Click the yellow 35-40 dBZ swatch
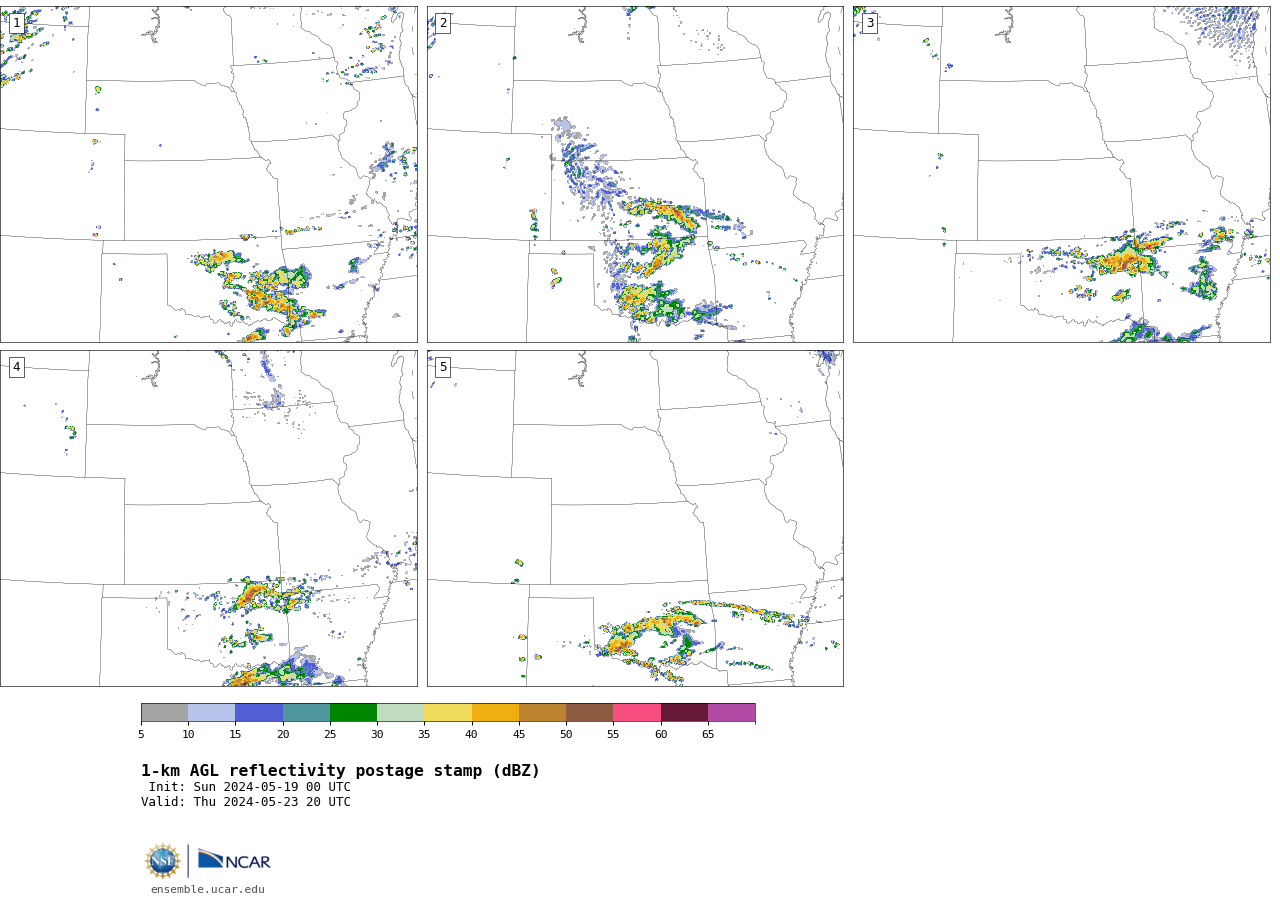 [x=448, y=712]
